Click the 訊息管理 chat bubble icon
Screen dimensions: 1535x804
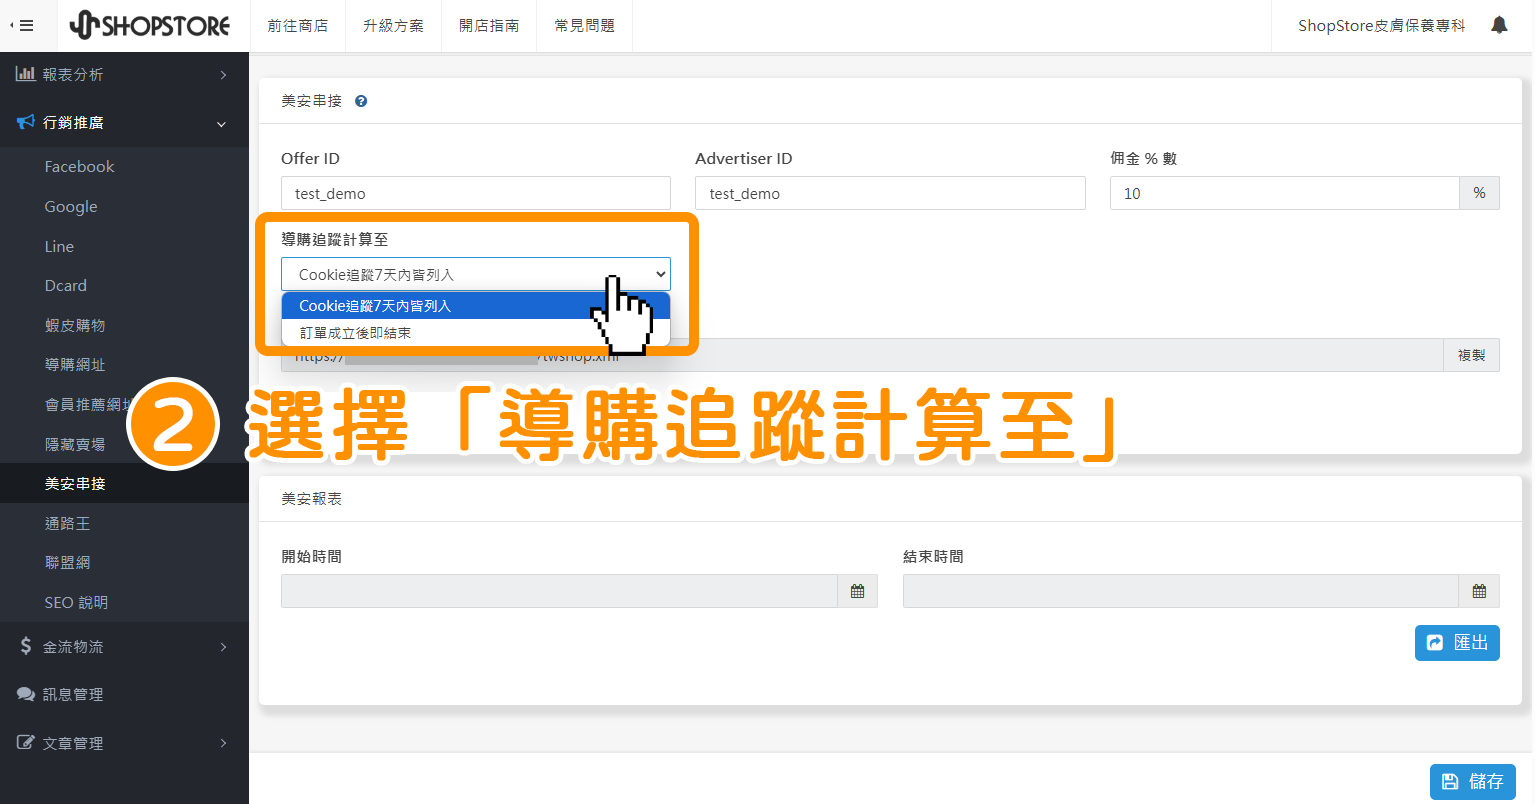(x=26, y=694)
